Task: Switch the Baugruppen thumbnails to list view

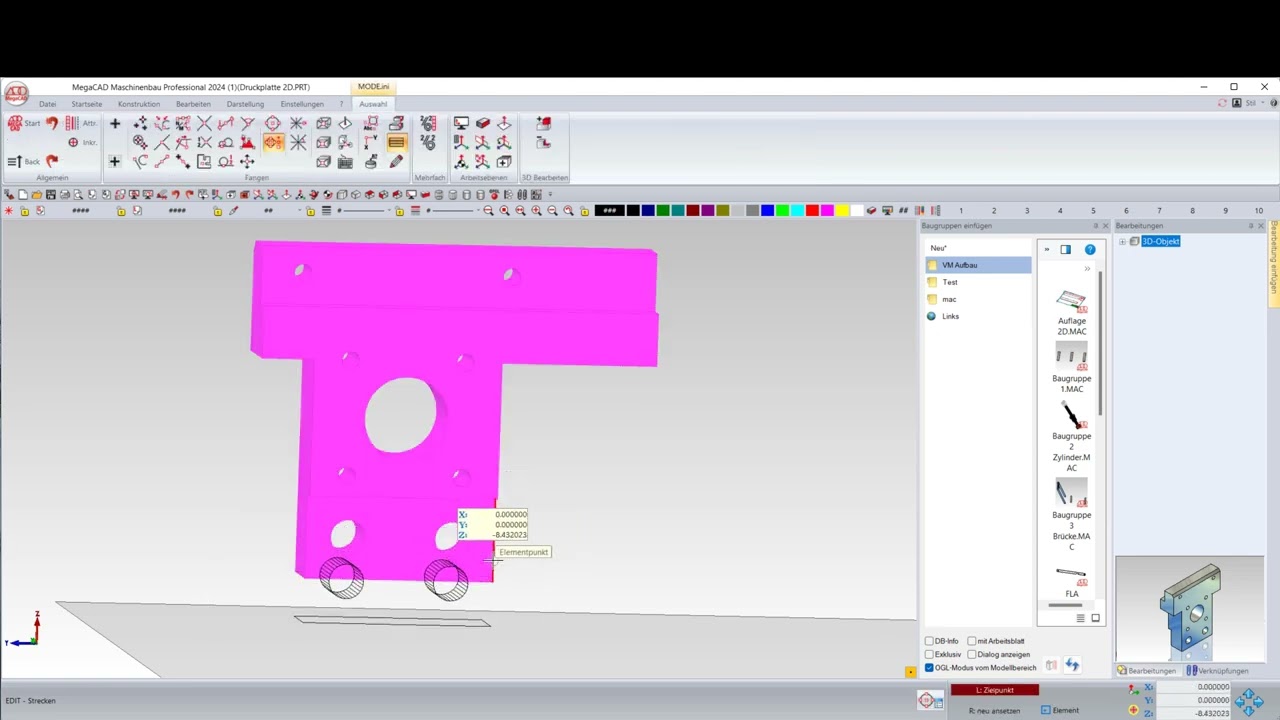Action: [x=1080, y=618]
